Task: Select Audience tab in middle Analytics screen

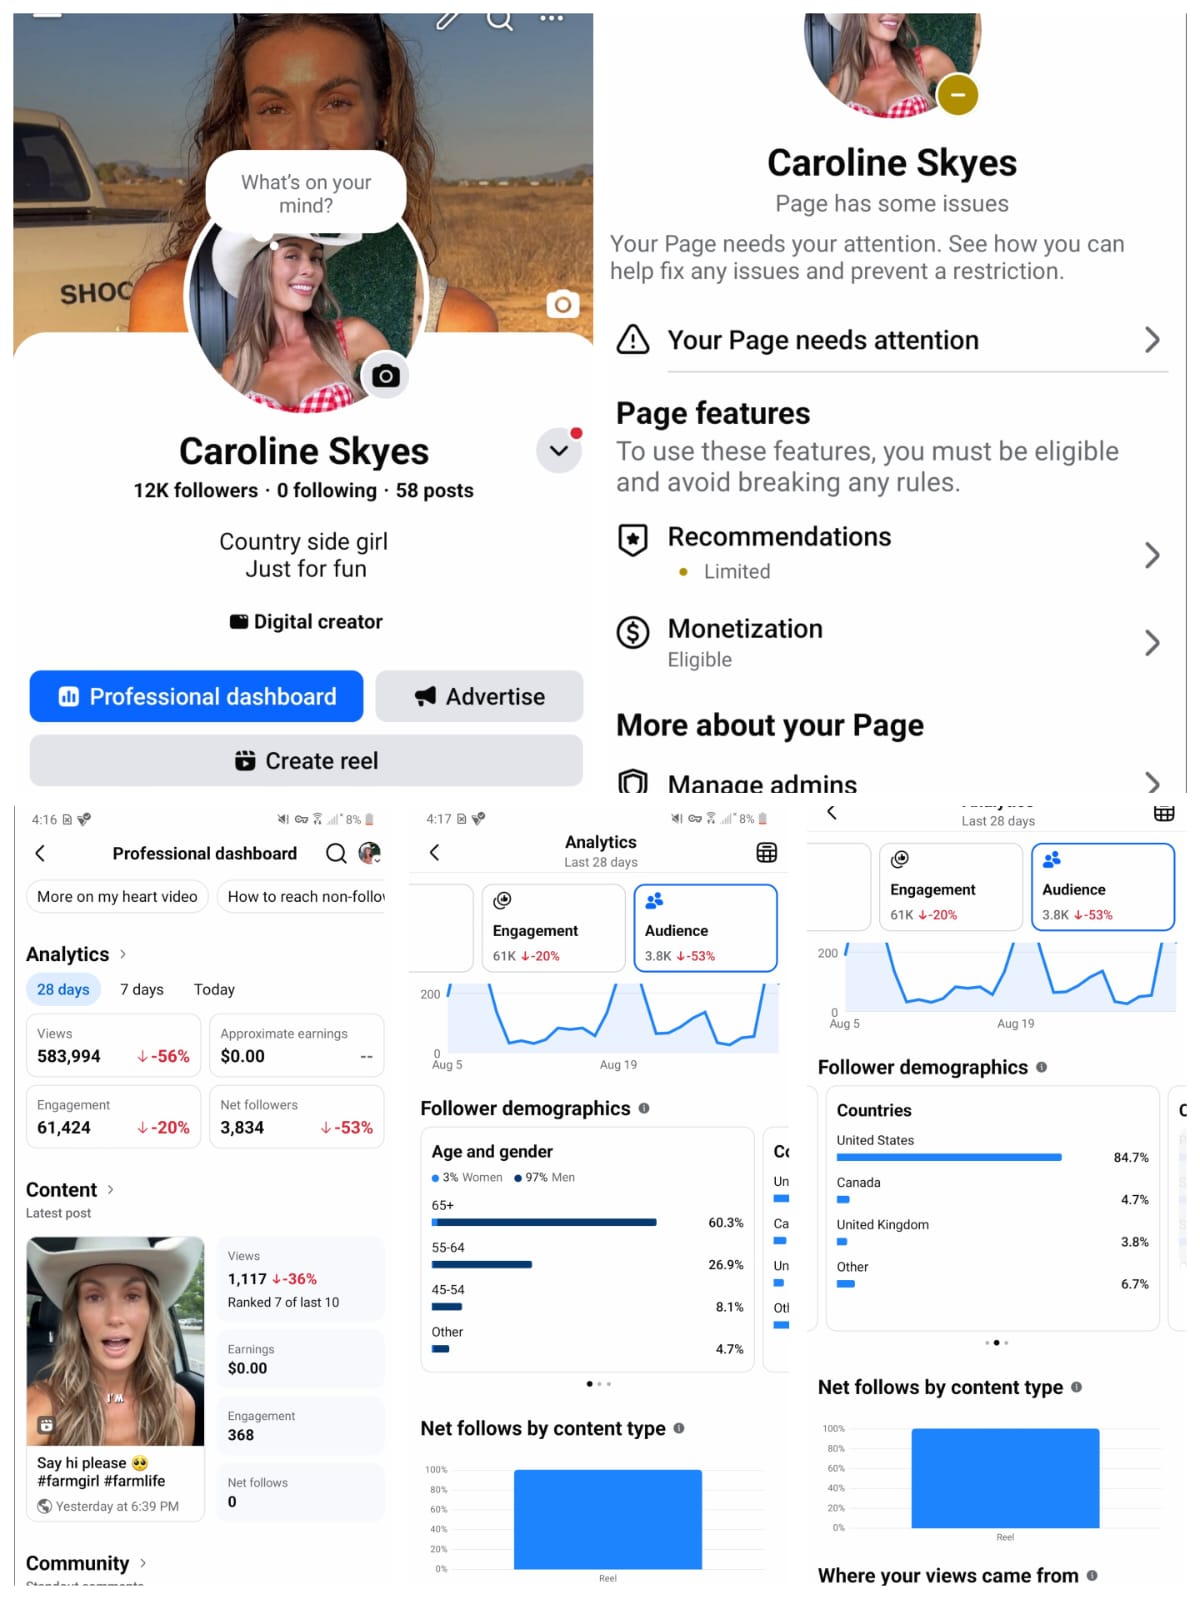Action: 706,928
